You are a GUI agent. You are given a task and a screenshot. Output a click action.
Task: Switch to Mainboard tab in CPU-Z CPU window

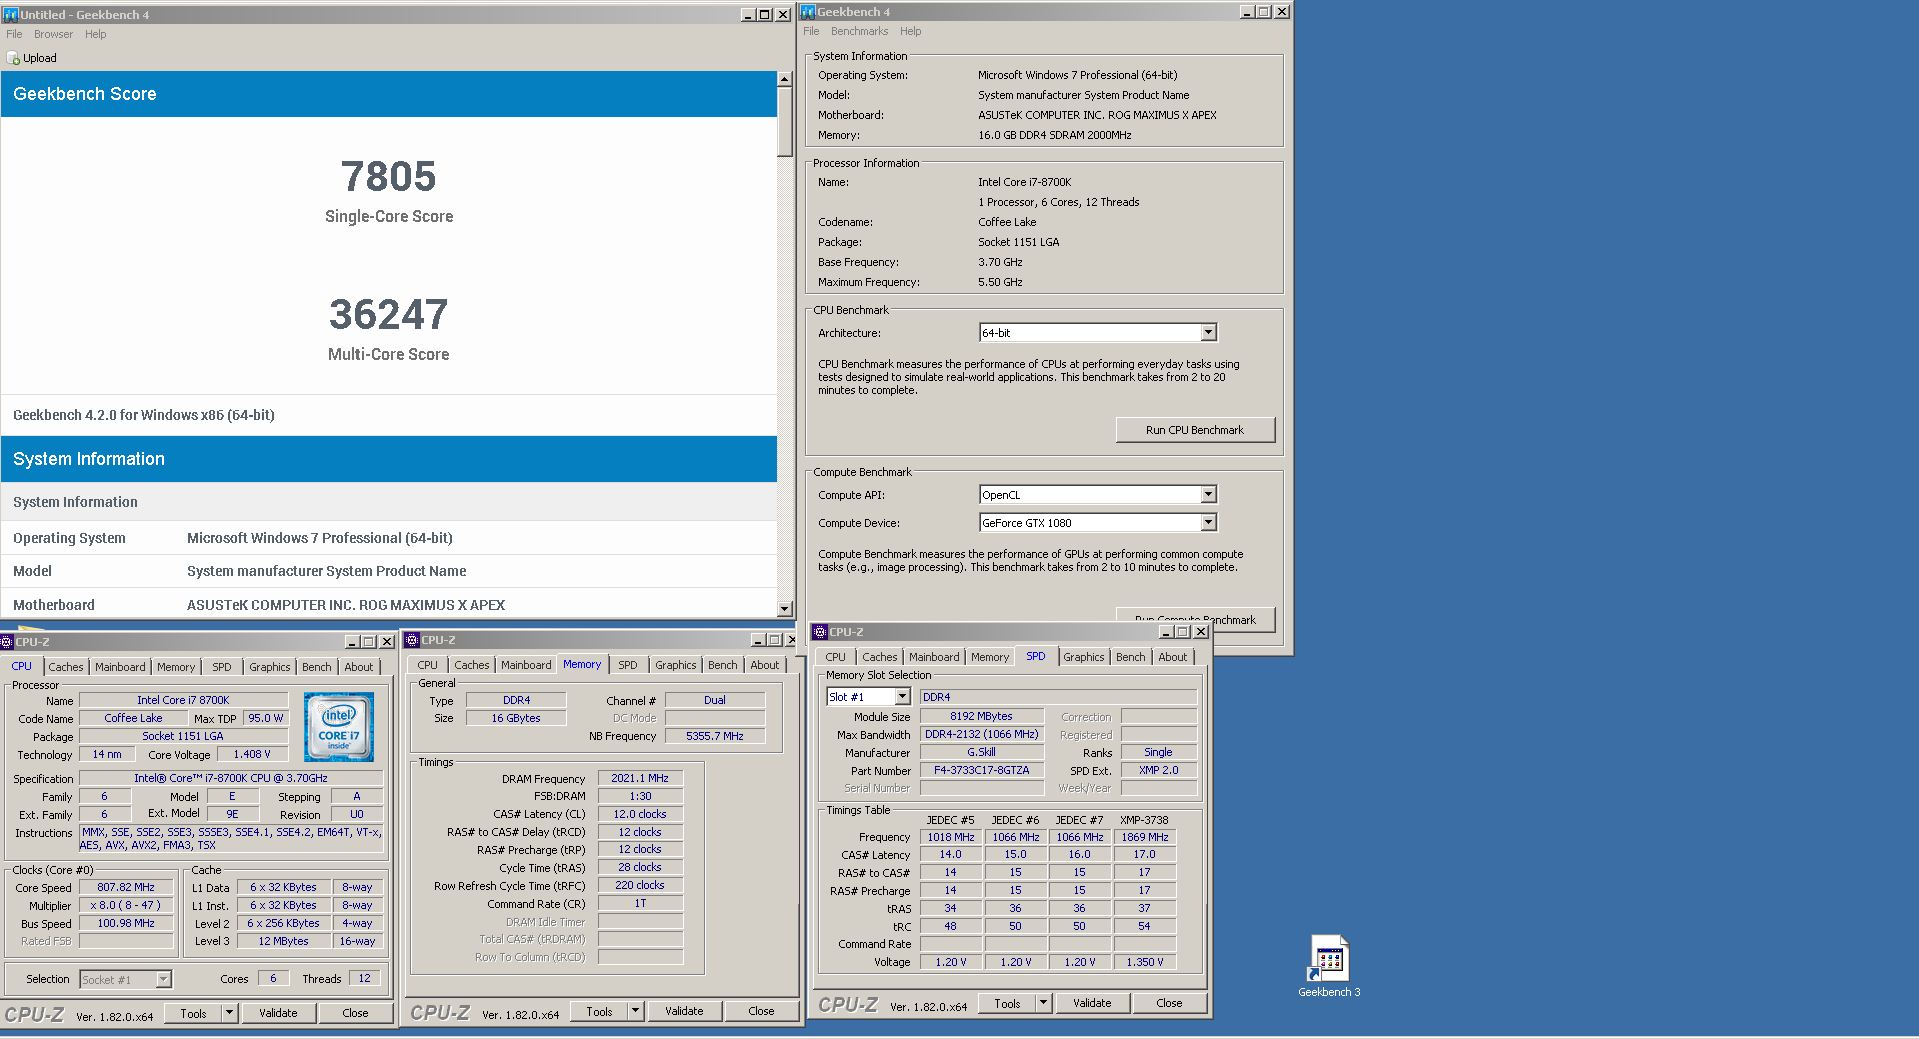pyautogui.click(x=120, y=667)
